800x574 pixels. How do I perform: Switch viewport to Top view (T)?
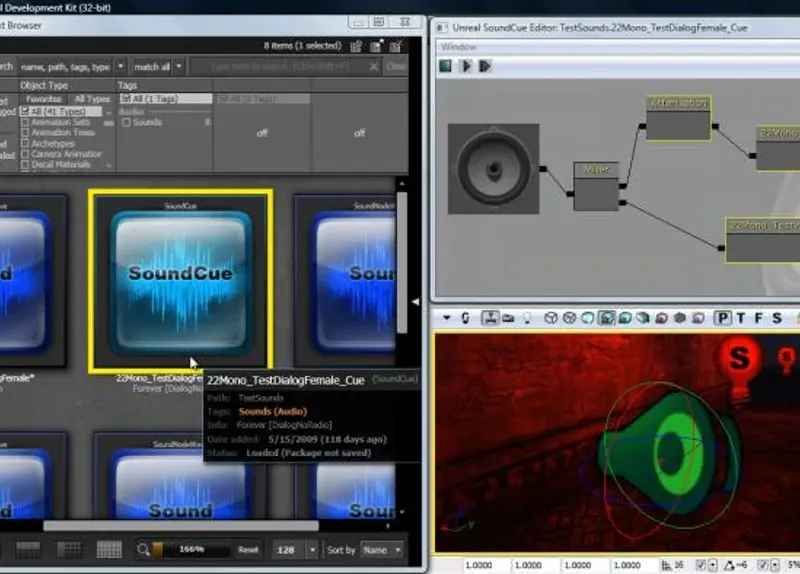[741, 318]
